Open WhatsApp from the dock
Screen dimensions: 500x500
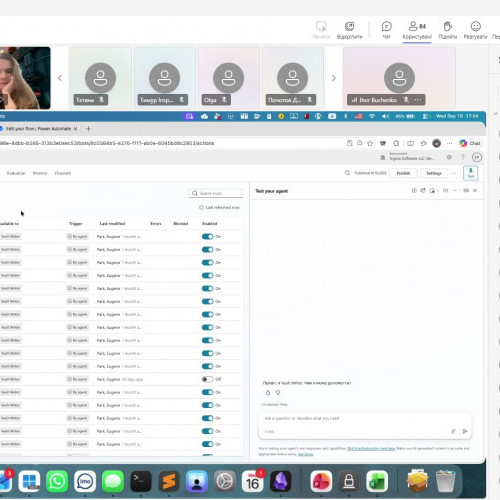[x=57, y=481]
